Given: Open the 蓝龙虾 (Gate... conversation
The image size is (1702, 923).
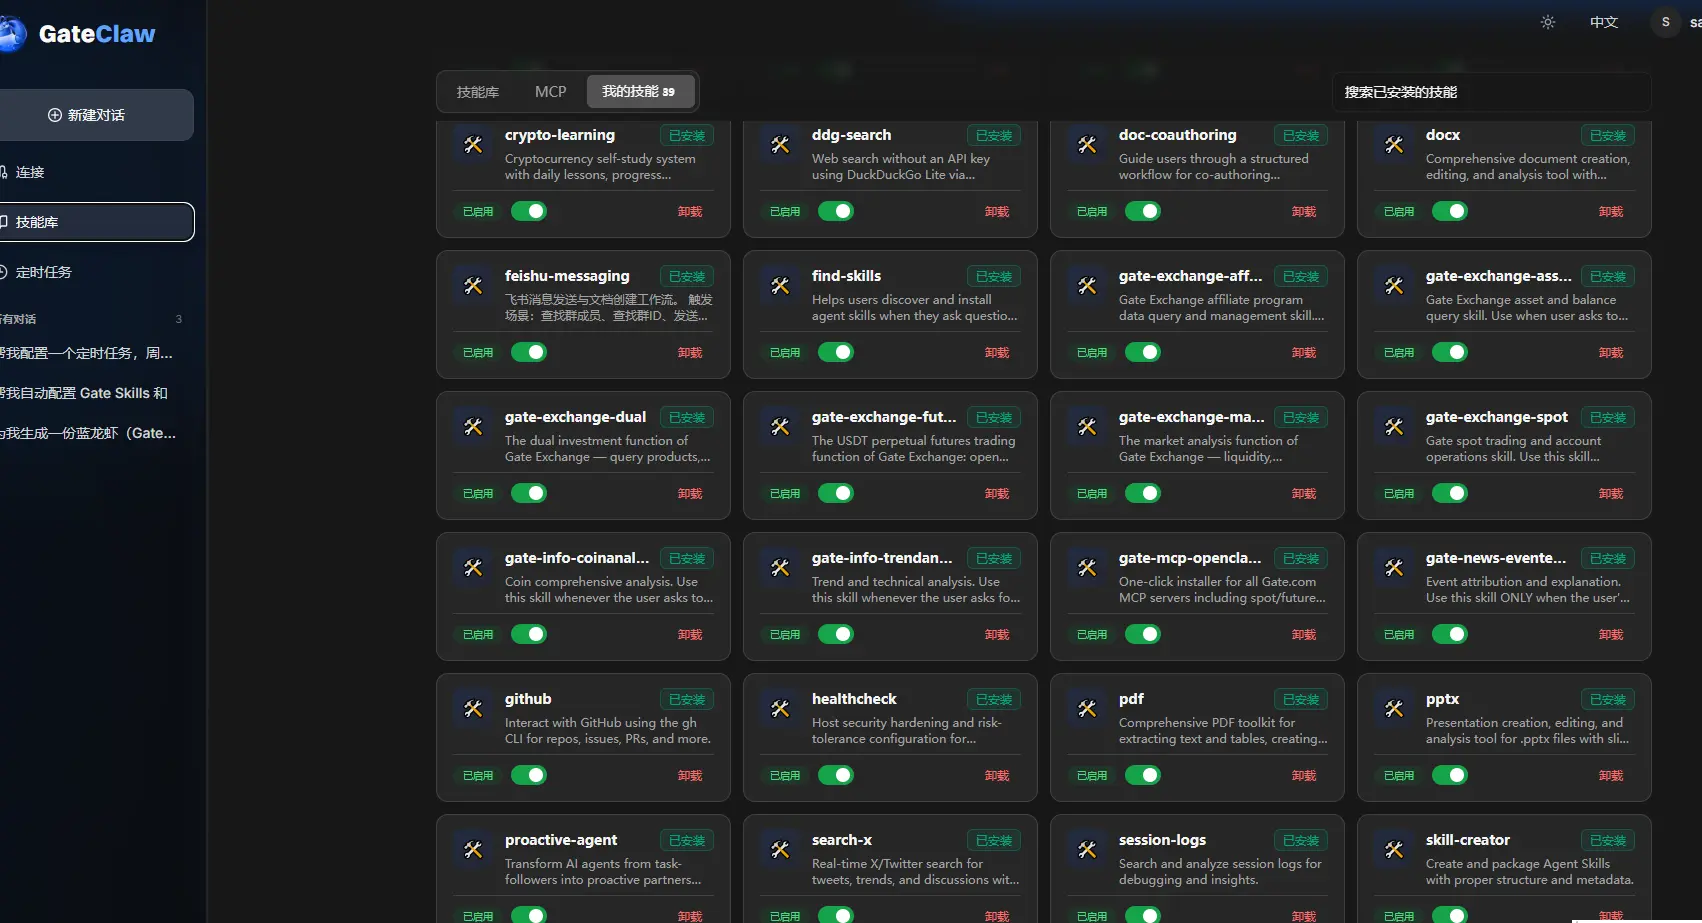Looking at the screenshot, I should (90, 433).
